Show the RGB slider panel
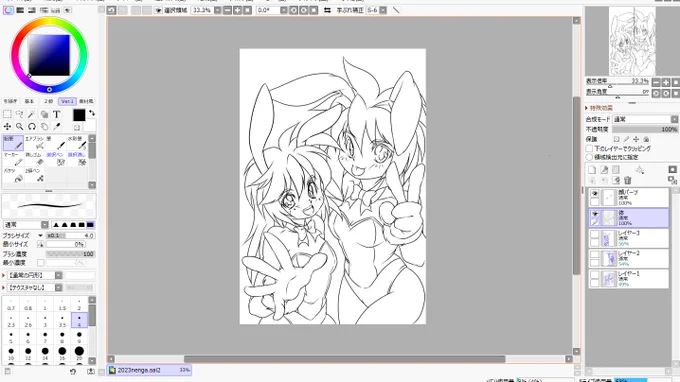 coord(20,10)
